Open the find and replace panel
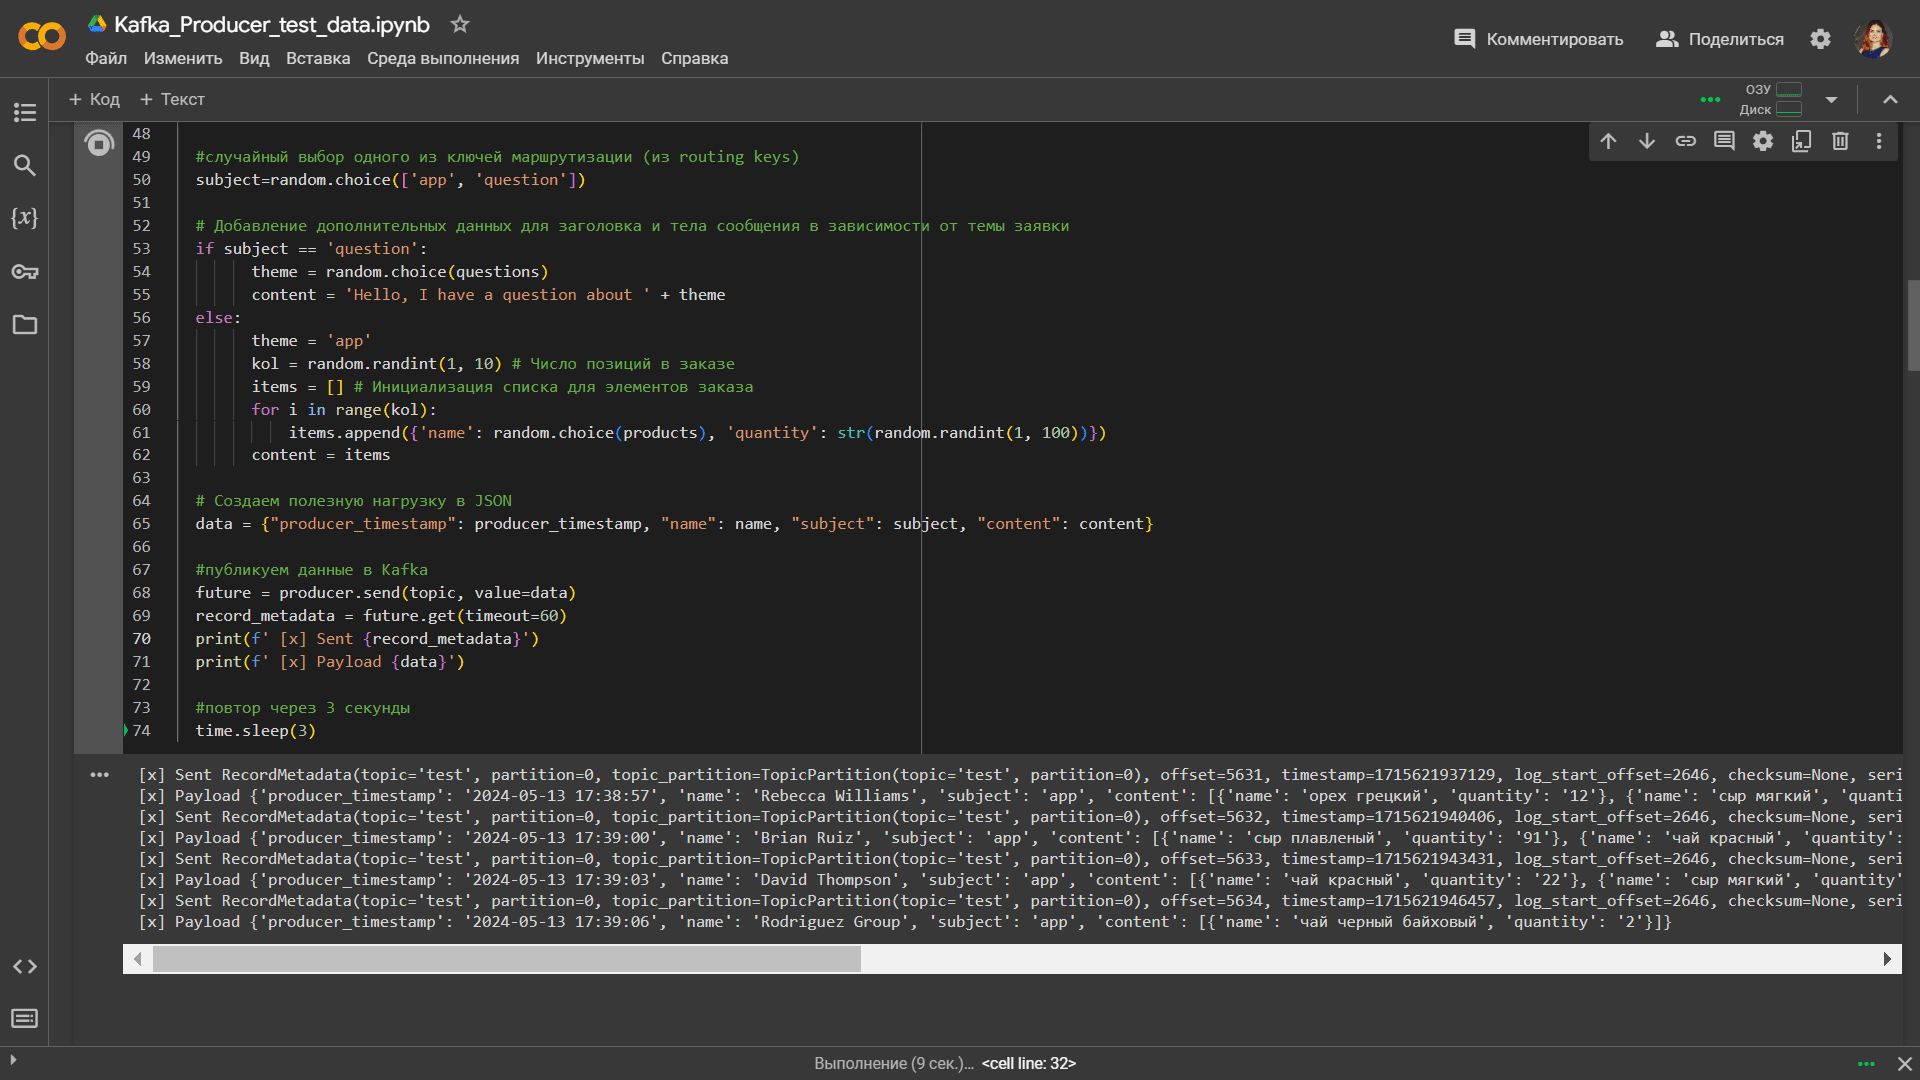 pos(25,165)
